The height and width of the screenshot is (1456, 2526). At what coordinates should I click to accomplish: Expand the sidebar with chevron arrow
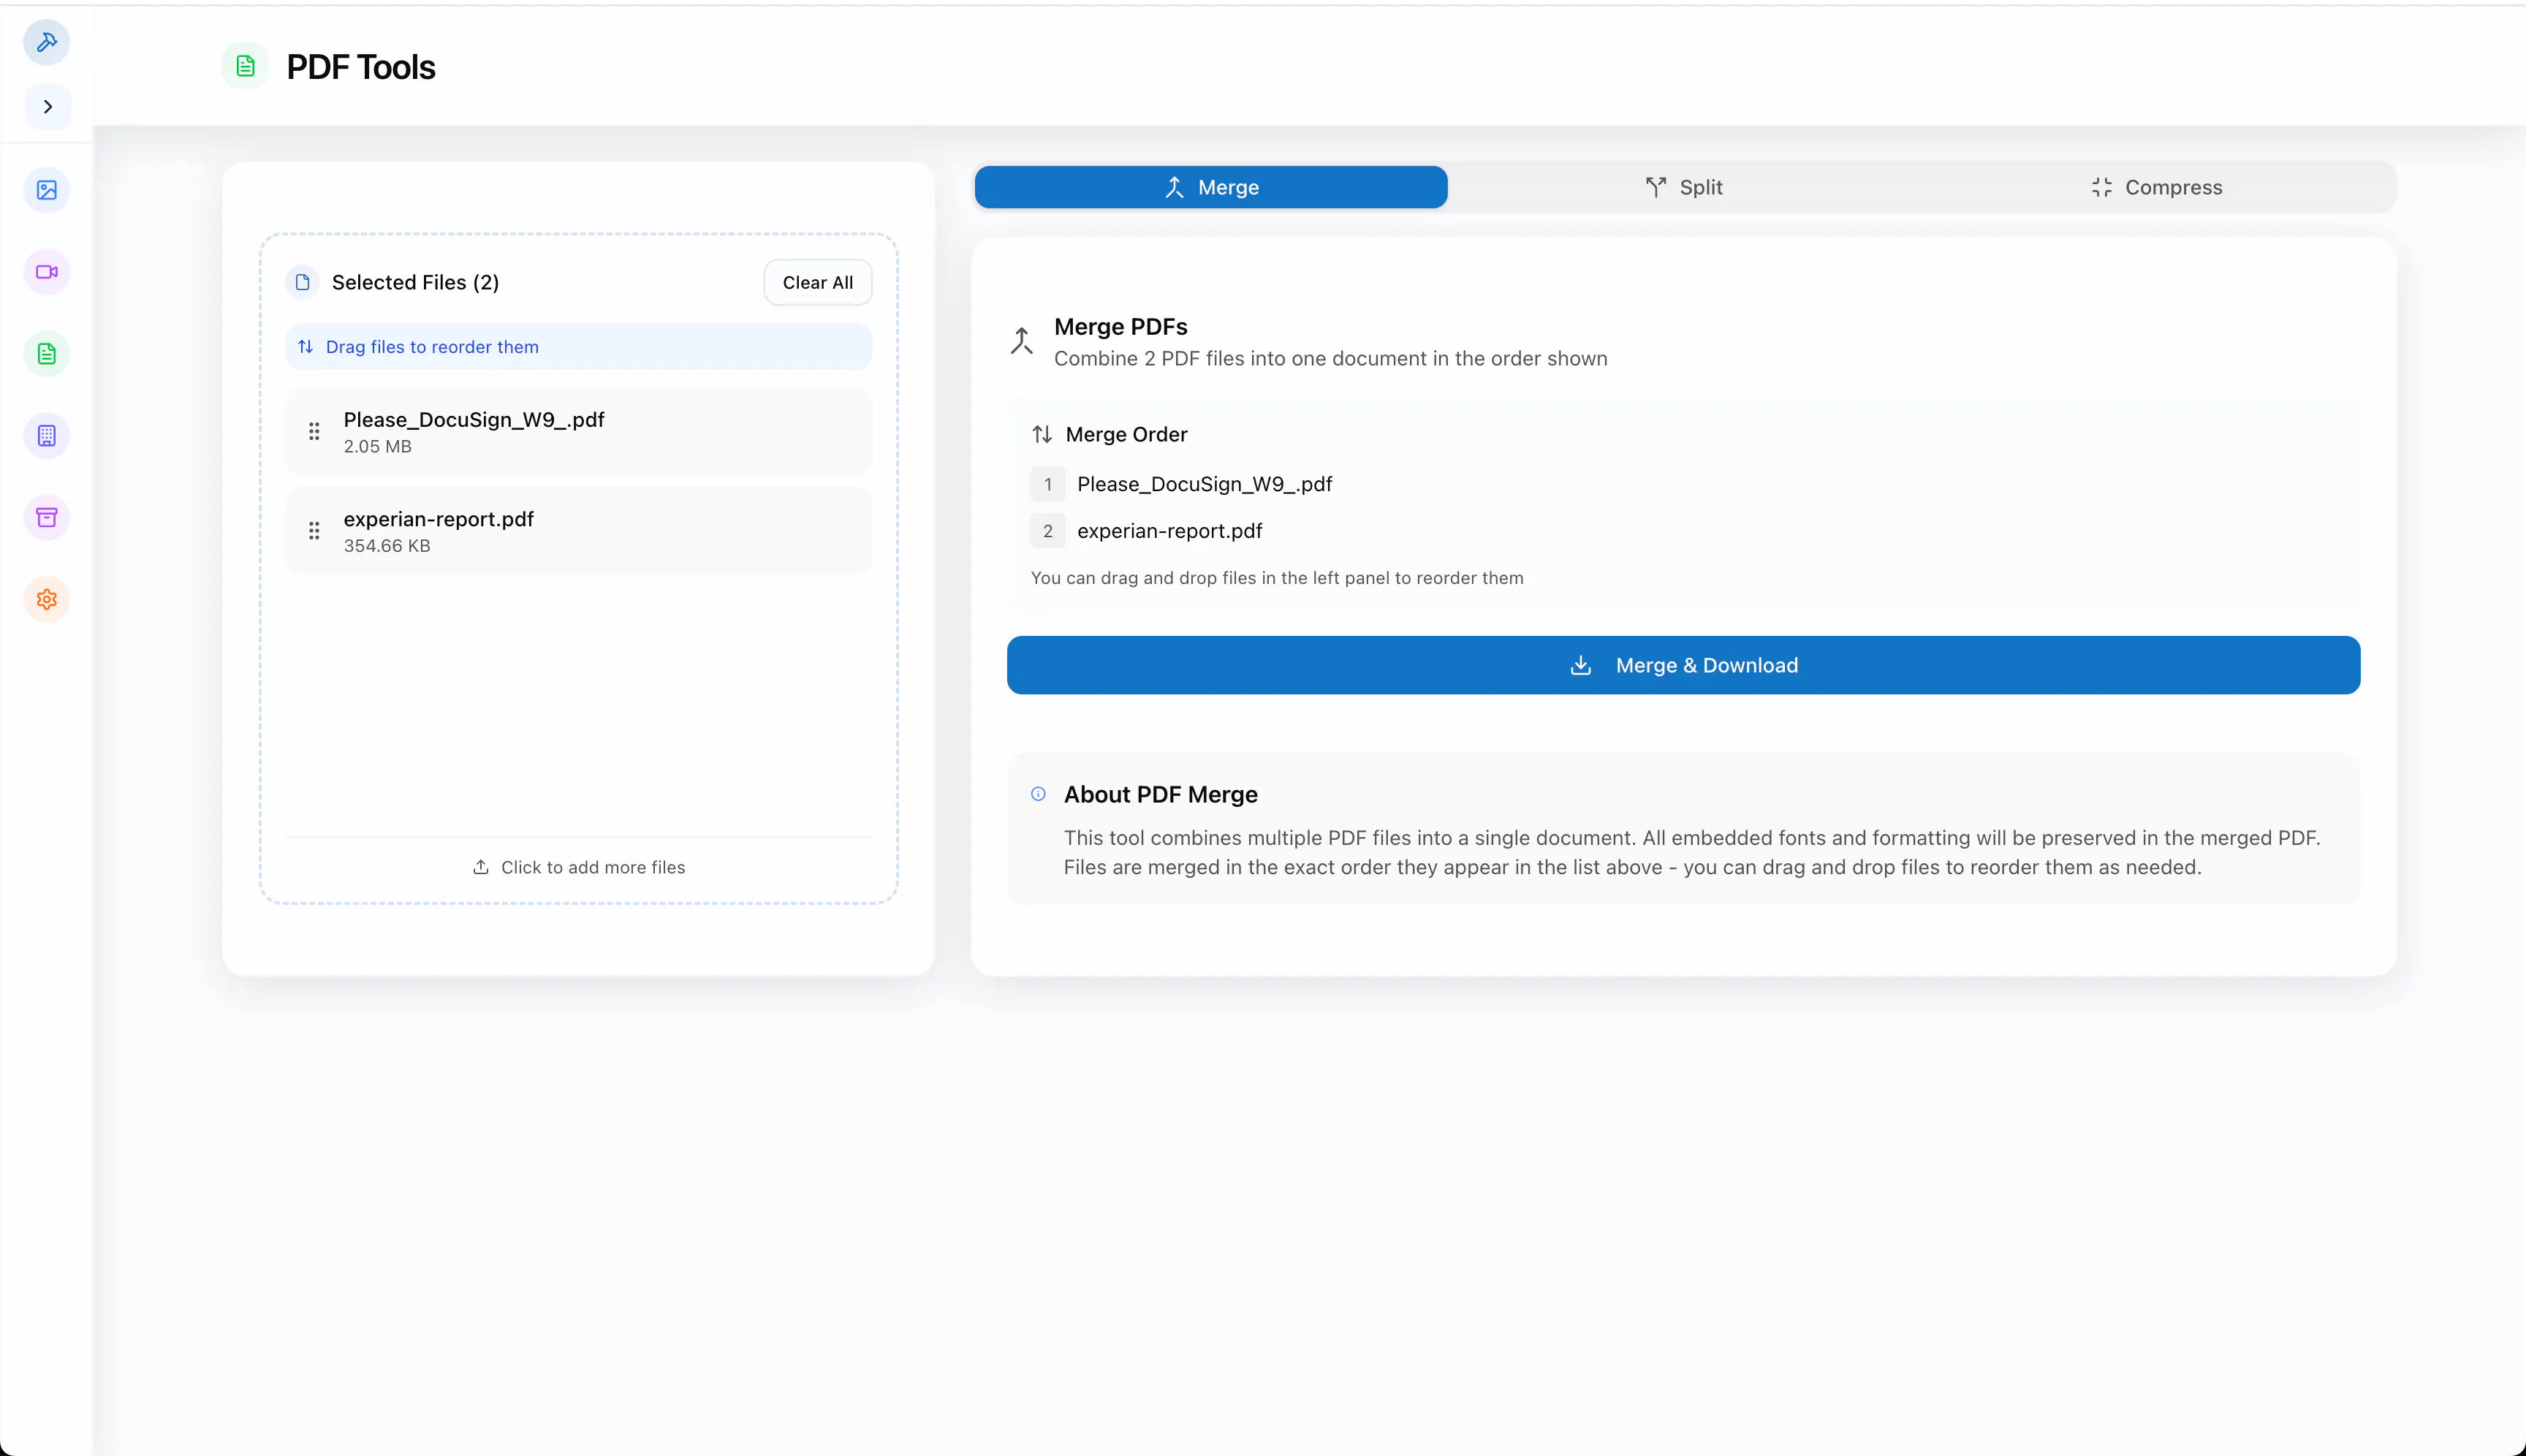pos(47,107)
